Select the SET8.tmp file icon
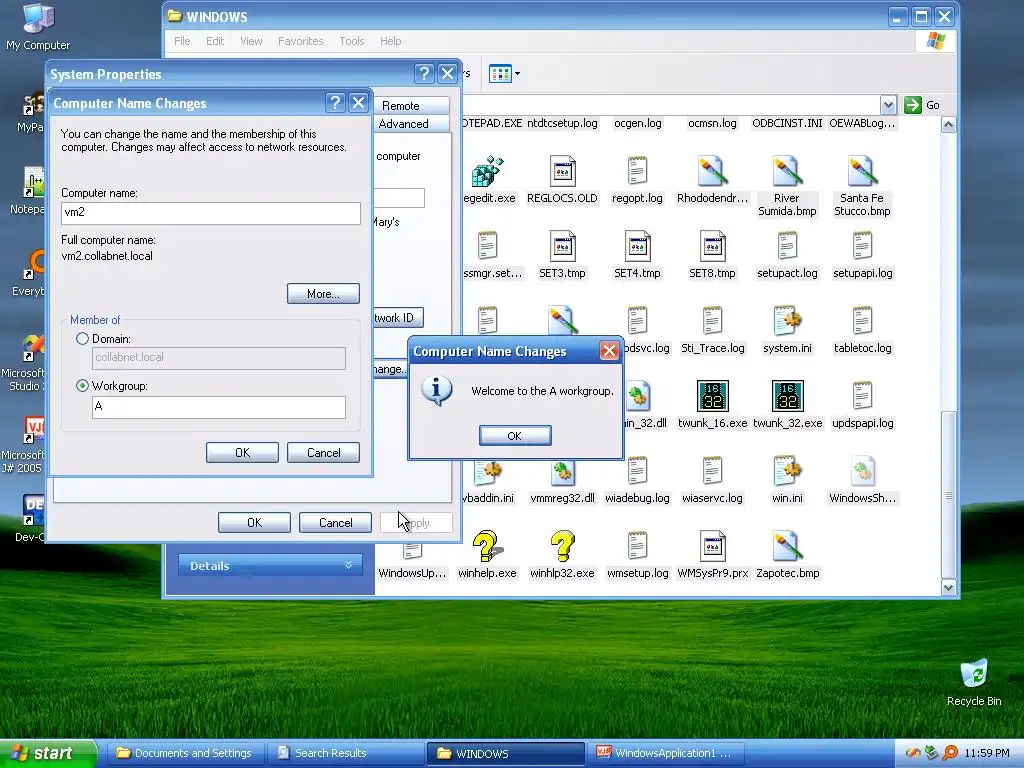 click(712, 246)
